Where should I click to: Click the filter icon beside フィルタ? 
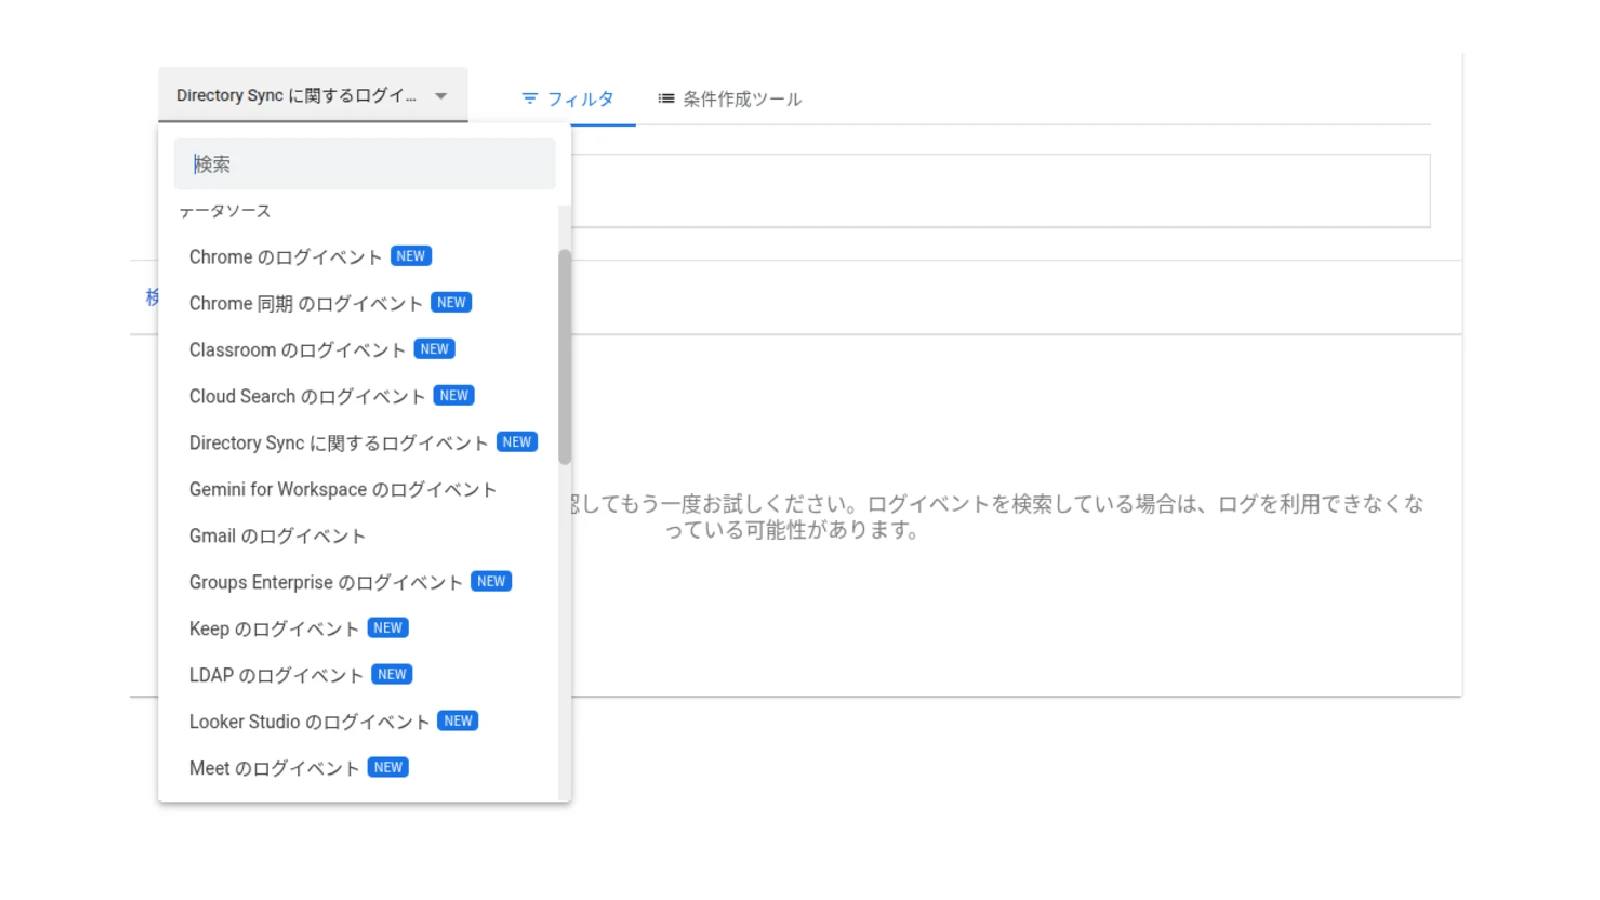coord(530,99)
